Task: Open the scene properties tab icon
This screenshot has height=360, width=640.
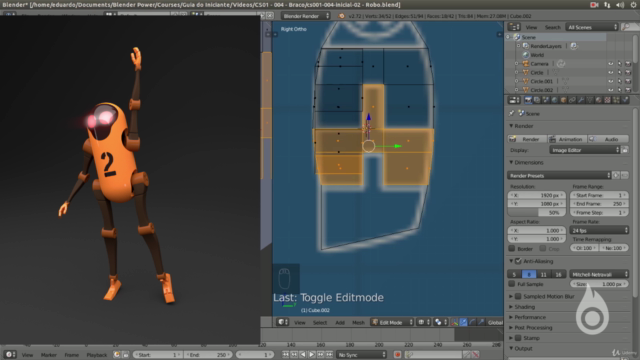Action: pos(546,100)
